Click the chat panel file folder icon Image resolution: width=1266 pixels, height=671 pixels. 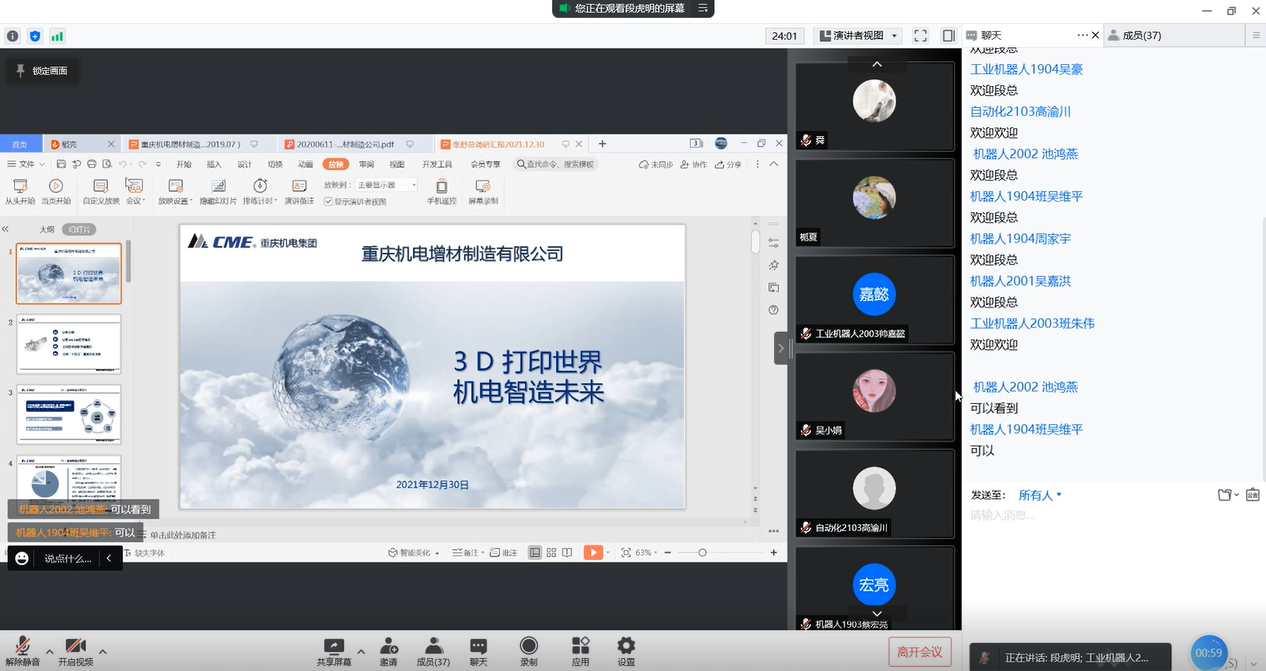(x=1225, y=494)
